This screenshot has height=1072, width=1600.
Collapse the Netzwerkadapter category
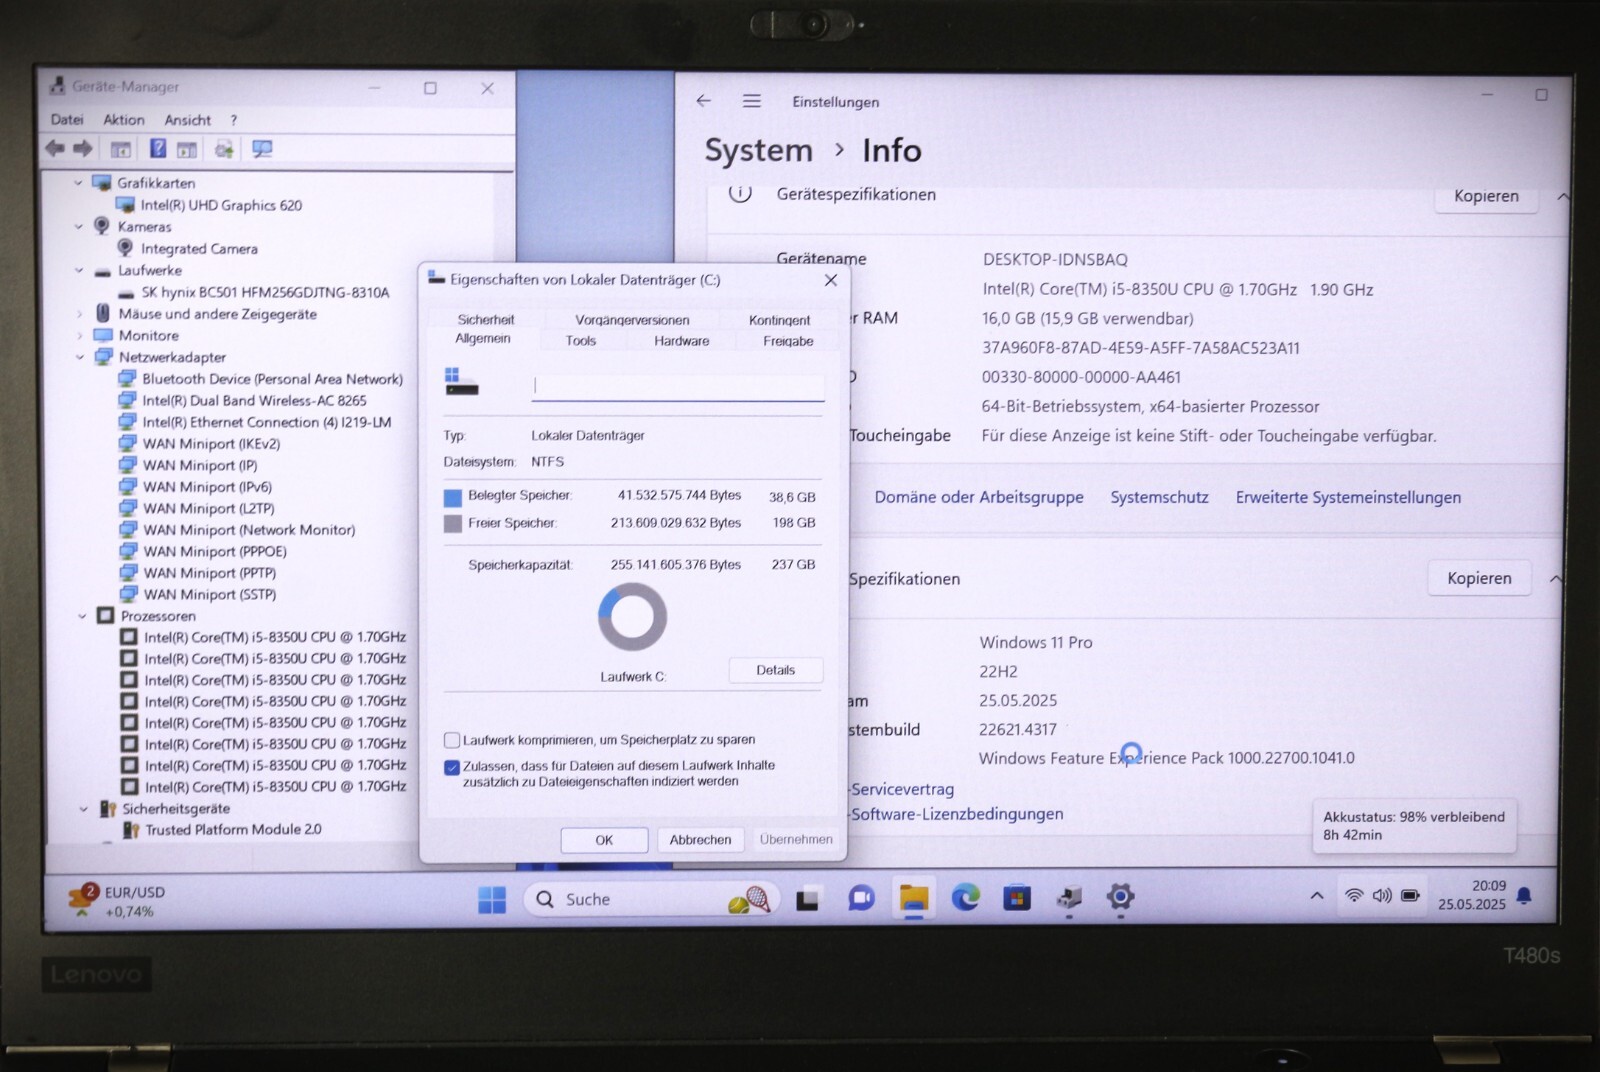pos(80,357)
